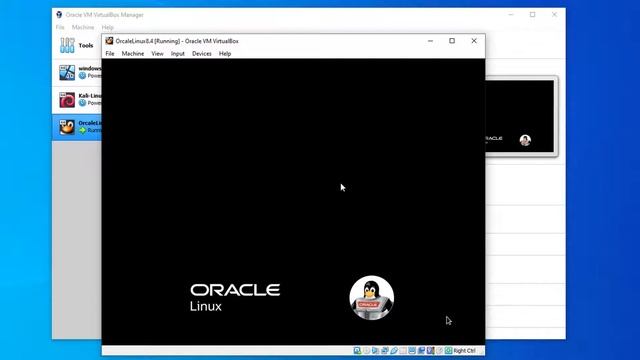
Task: Select the running OracleLinux VM in list
Action: click(77, 127)
